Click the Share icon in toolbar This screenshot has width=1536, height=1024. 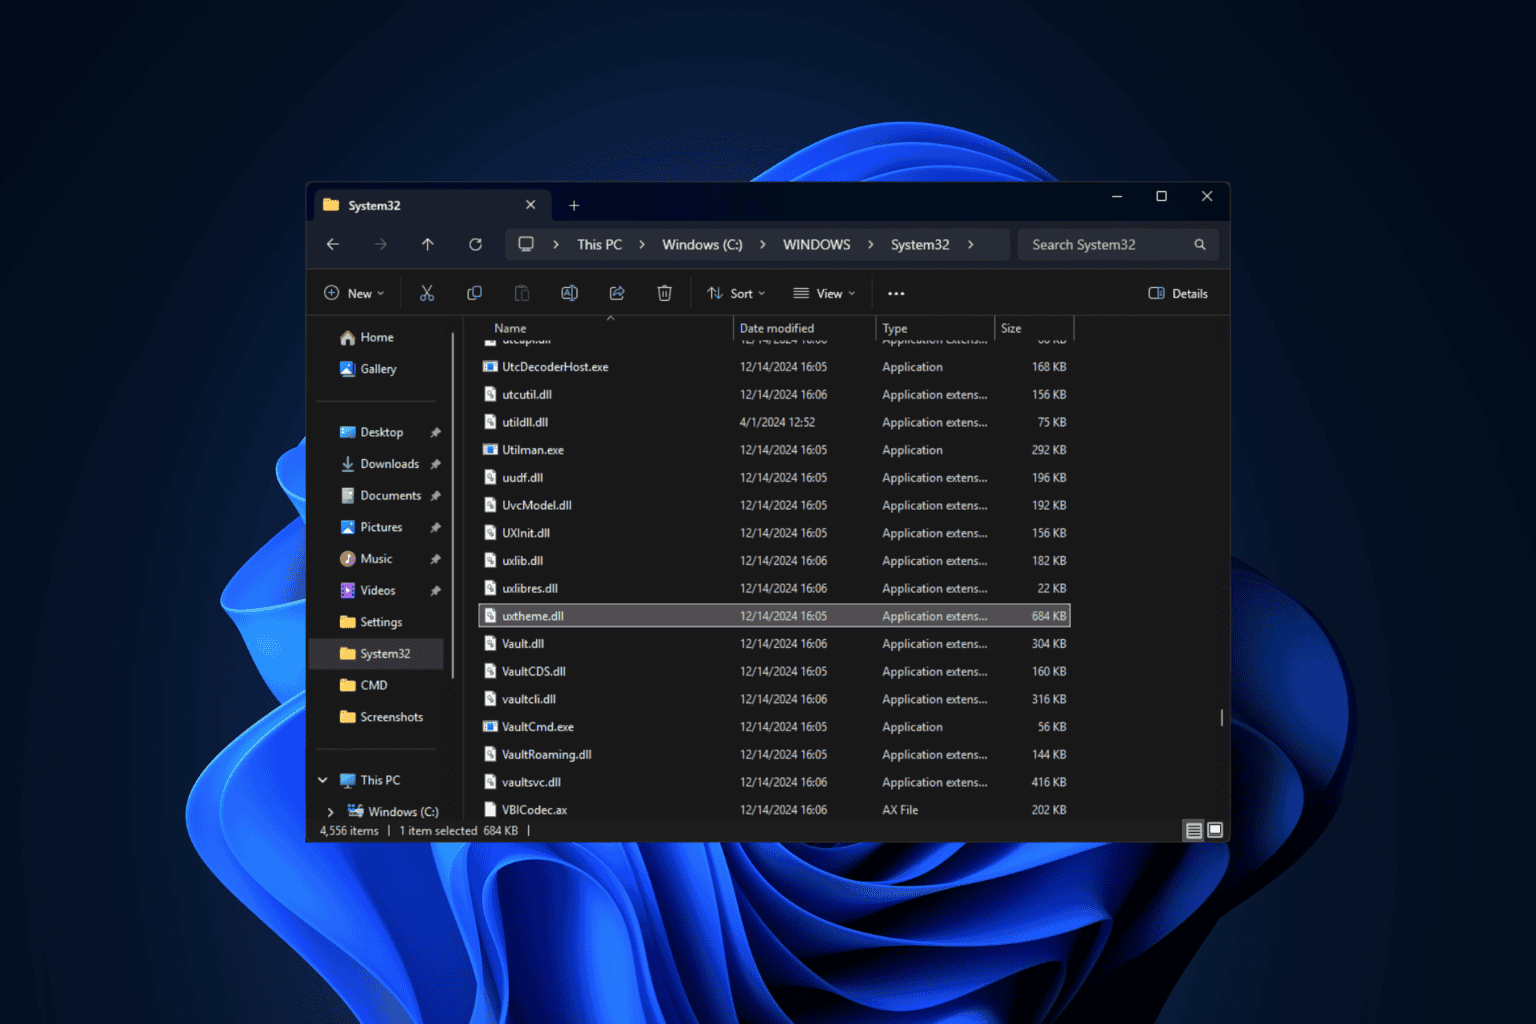[x=617, y=293]
